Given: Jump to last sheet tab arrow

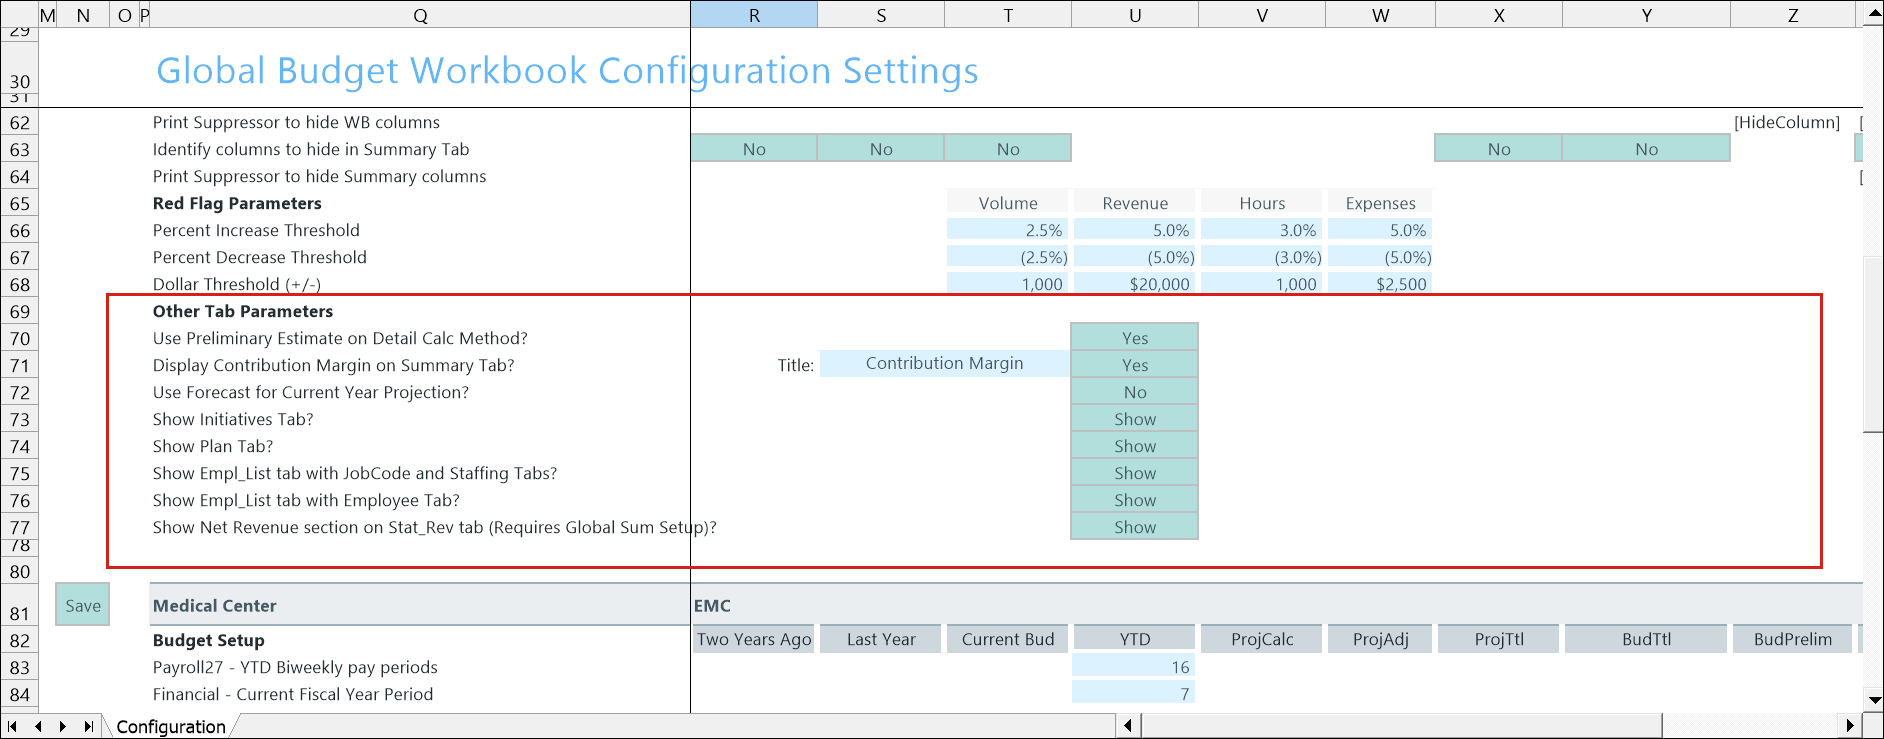Looking at the screenshot, I should [88, 726].
